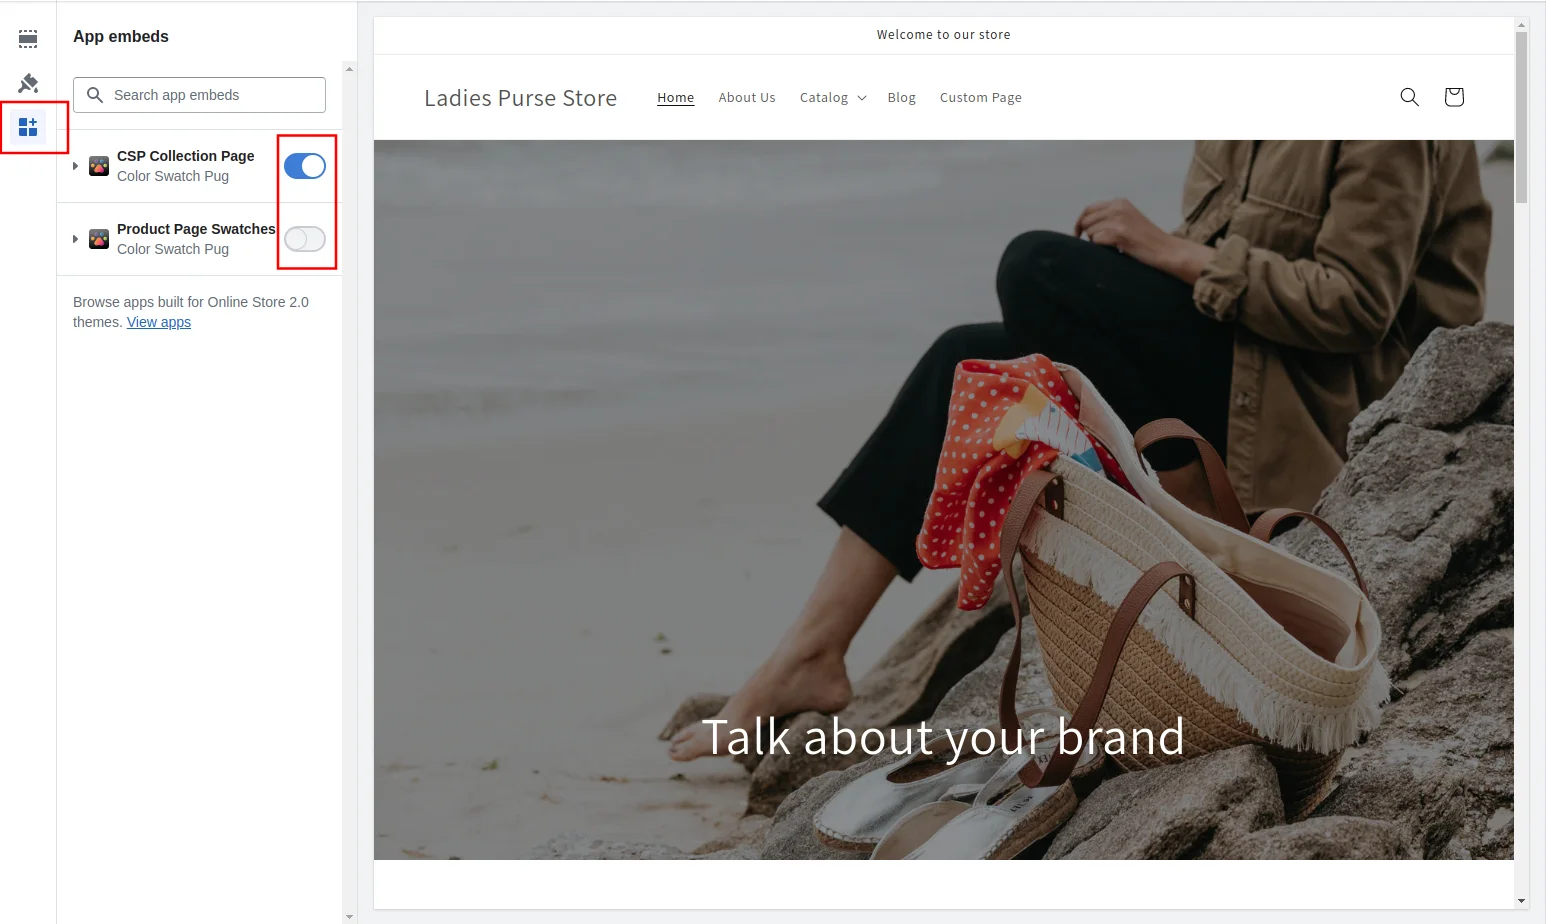Image resolution: width=1546 pixels, height=924 pixels.
Task: Click magnifier icon in app embeds search
Action: coord(95,95)
